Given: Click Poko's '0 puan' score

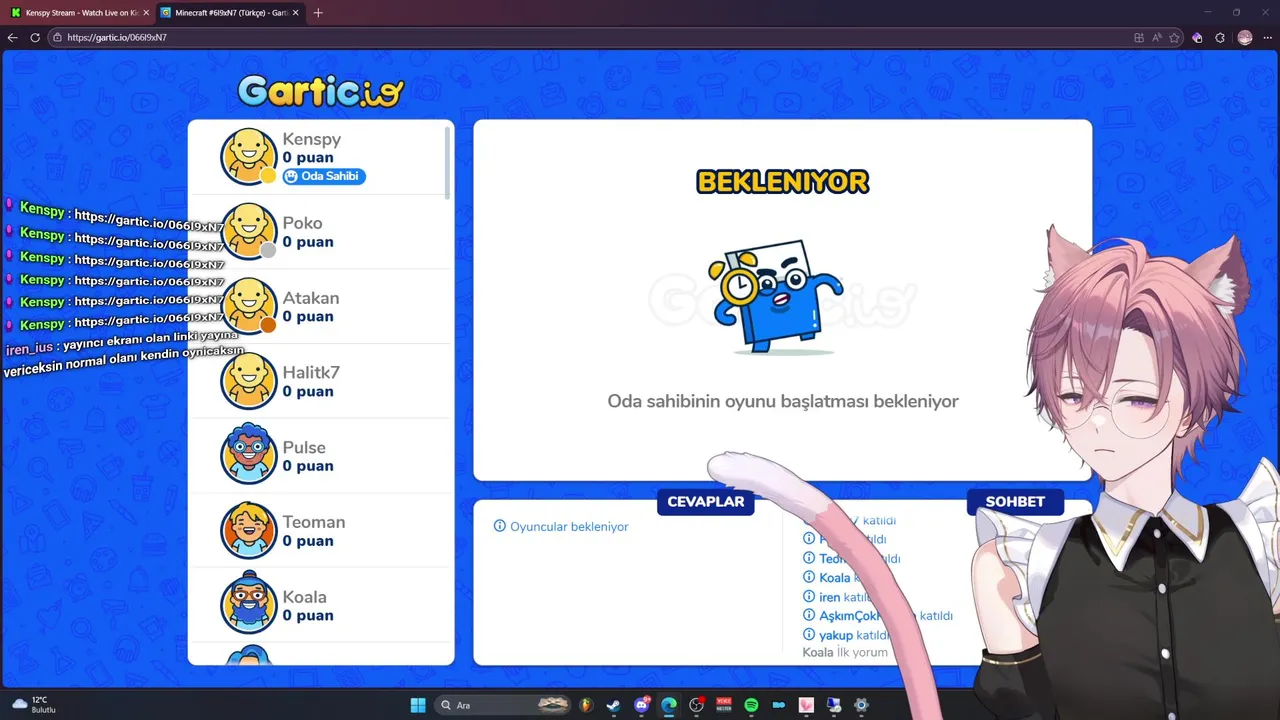Looking at the screenshot, I should tap(308, 242).
